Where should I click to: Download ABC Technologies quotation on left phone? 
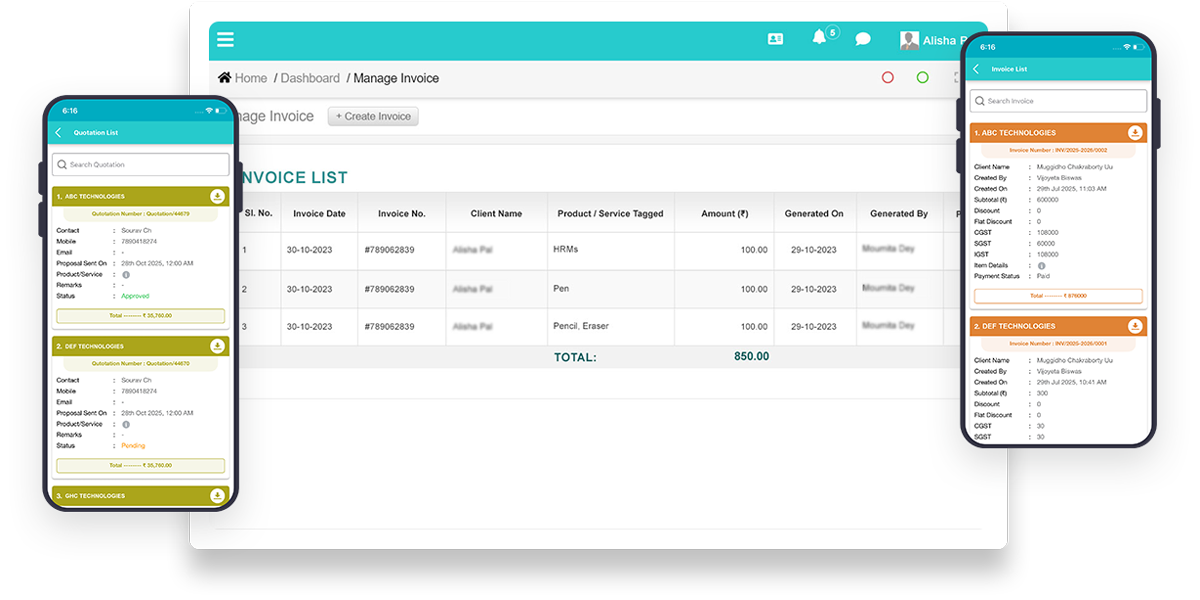point(217,196)
